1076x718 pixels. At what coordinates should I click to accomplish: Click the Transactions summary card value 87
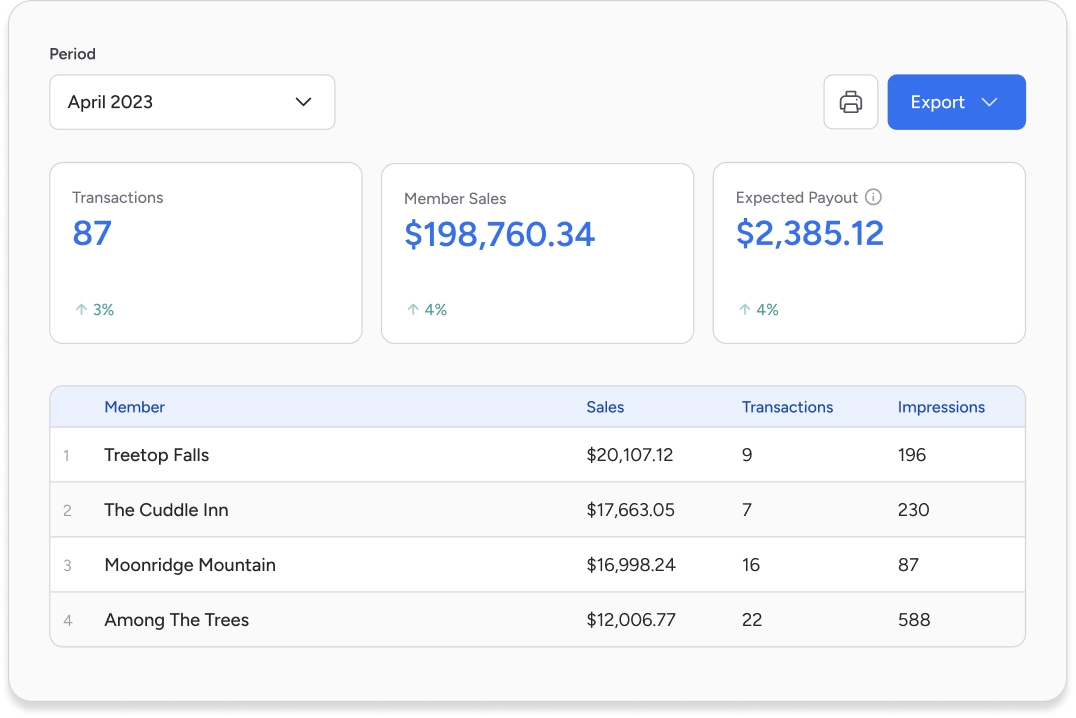click(x=92, y=234)
